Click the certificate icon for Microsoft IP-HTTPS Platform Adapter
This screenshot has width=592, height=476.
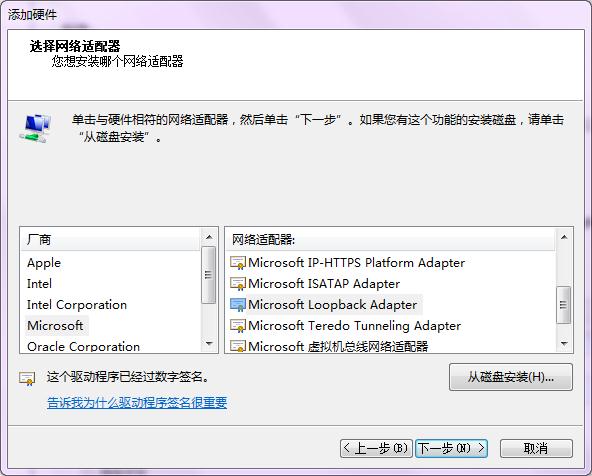[238, 263]
